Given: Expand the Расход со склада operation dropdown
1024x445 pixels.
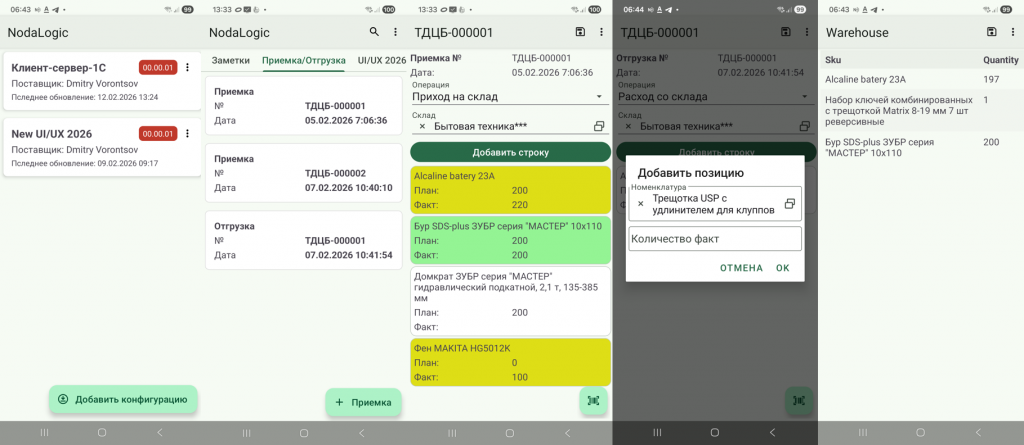Looking at the screenshot, I should 716,97.
